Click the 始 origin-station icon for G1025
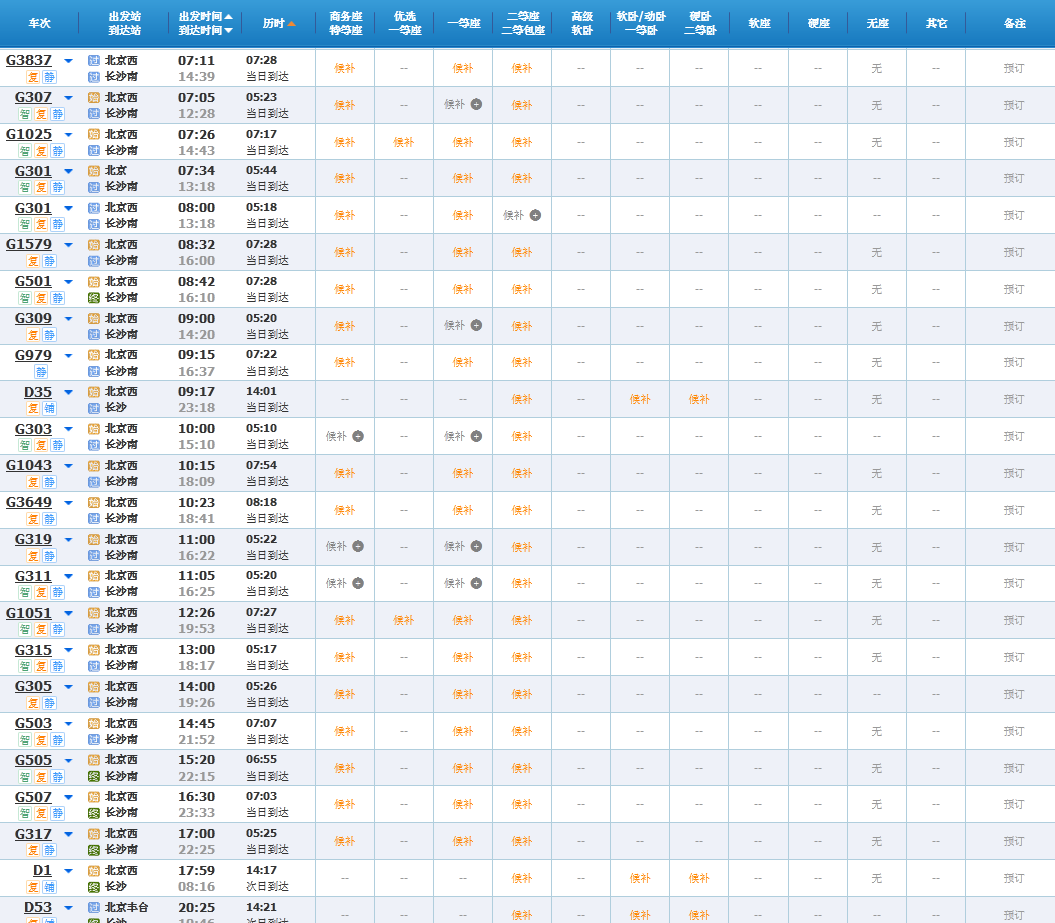The image size is (1055, 923). (x=94, y=134)
